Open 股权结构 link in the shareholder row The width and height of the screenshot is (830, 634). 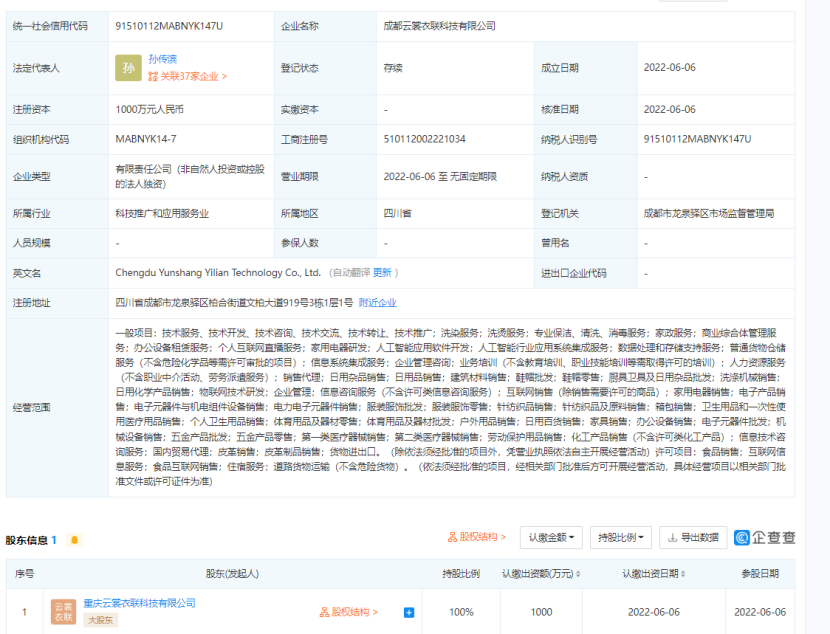(349, 612)
